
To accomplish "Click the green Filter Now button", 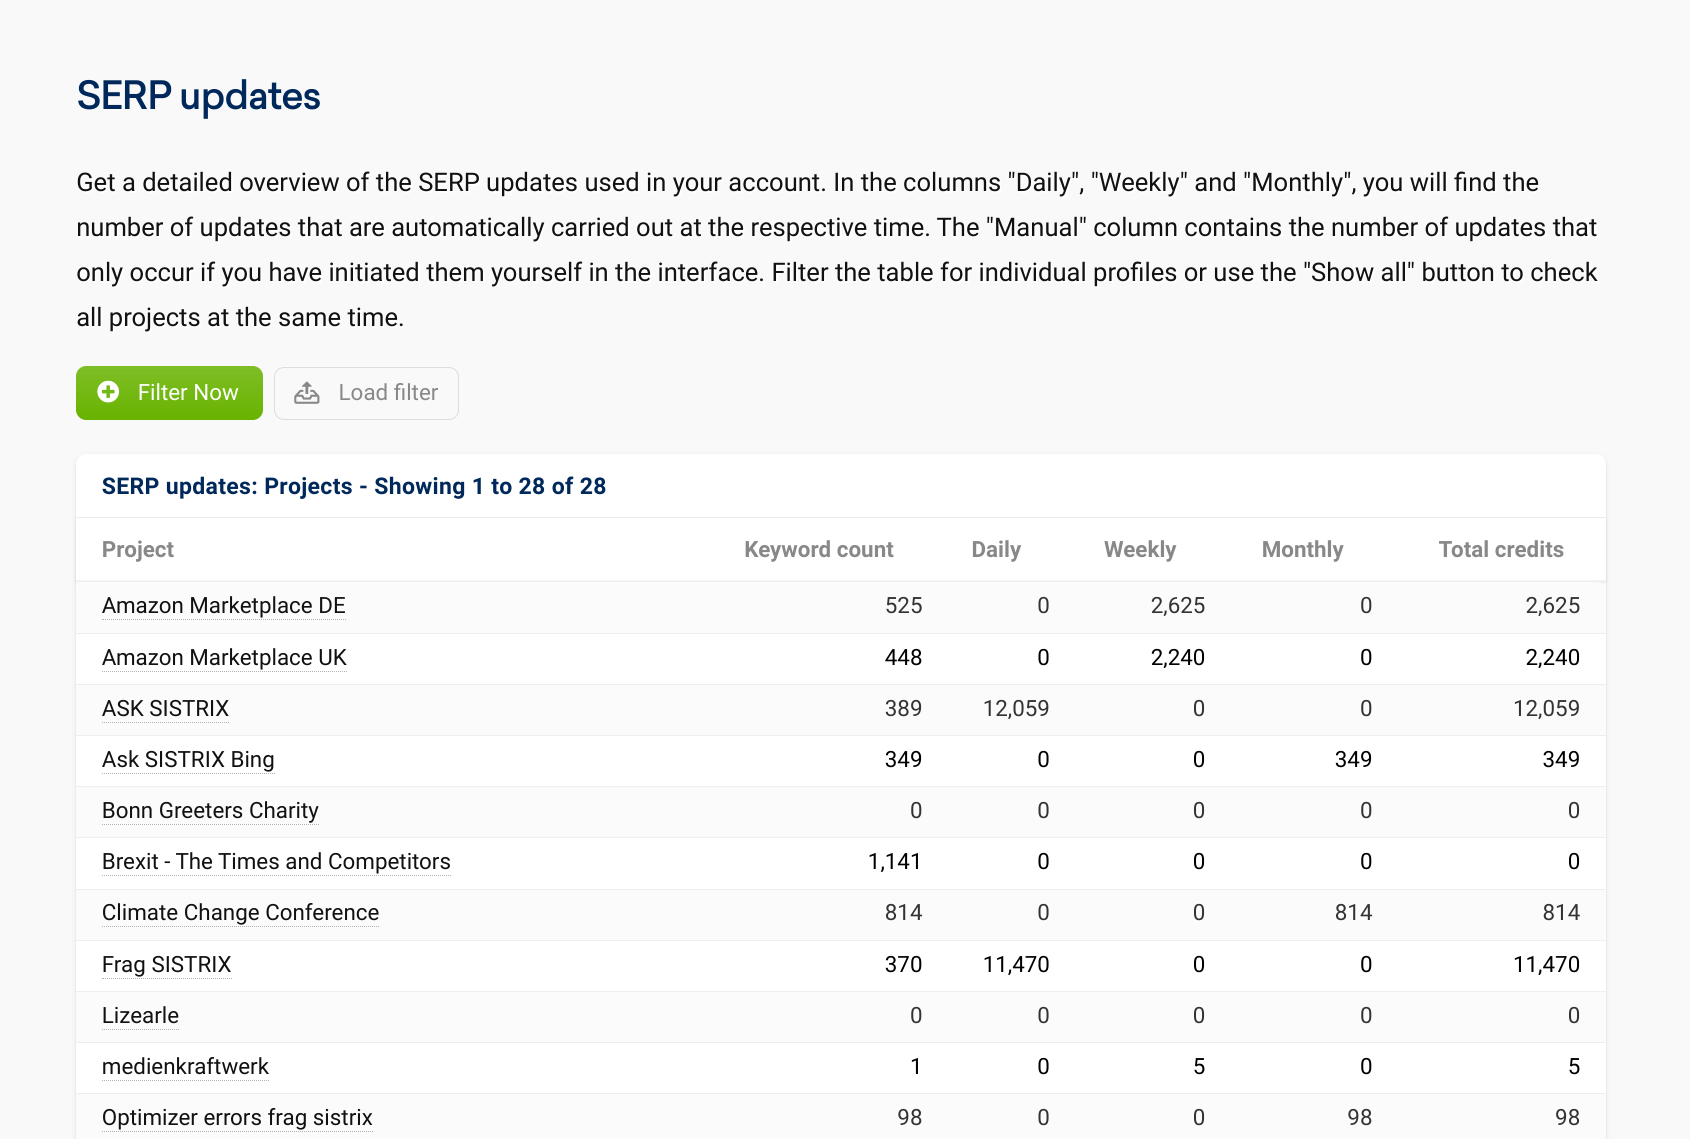I will 169,393.
